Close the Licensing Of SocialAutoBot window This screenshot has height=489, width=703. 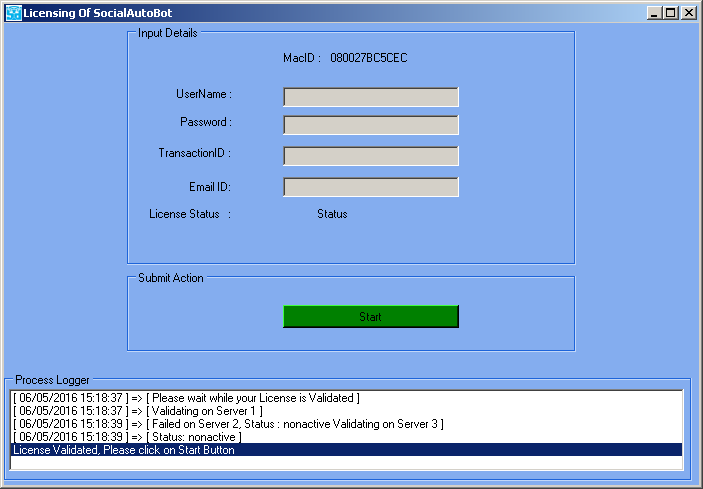click(x=688, y=13)
